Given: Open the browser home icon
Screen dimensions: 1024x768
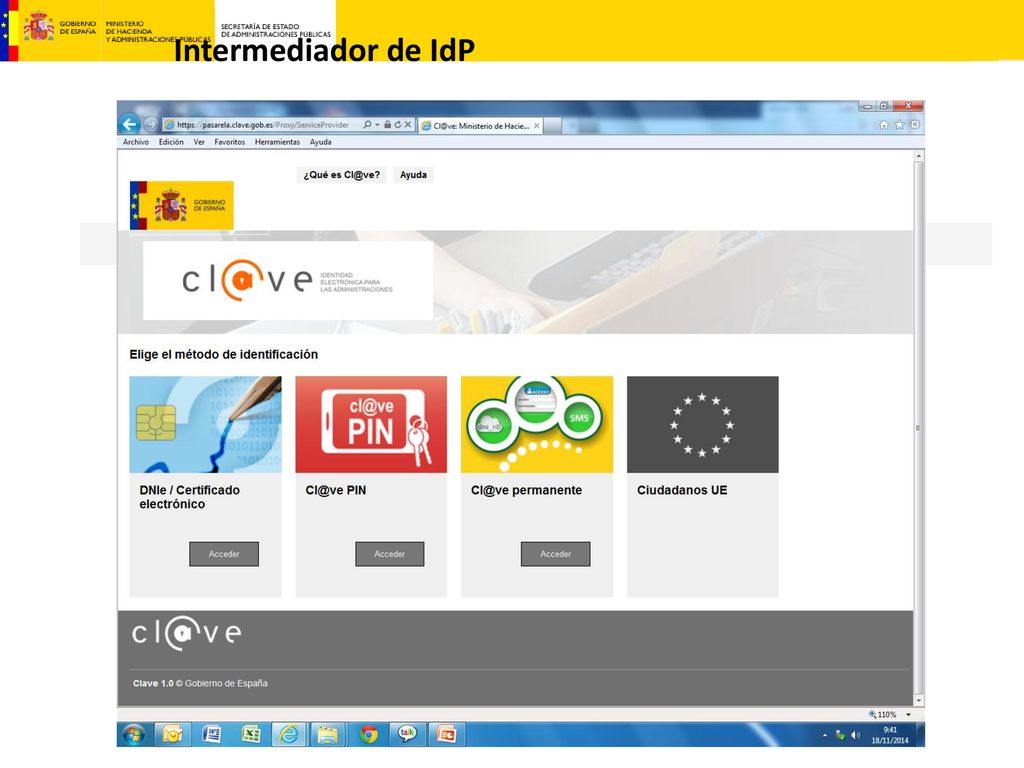Looking at the screenshot, I should tap(884, 125).
